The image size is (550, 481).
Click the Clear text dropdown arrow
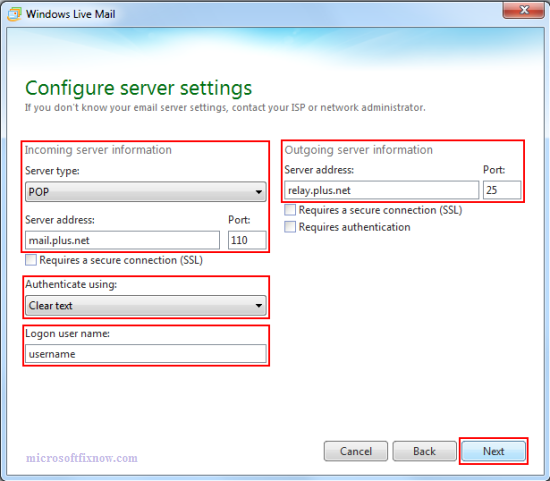click(259, 306)
